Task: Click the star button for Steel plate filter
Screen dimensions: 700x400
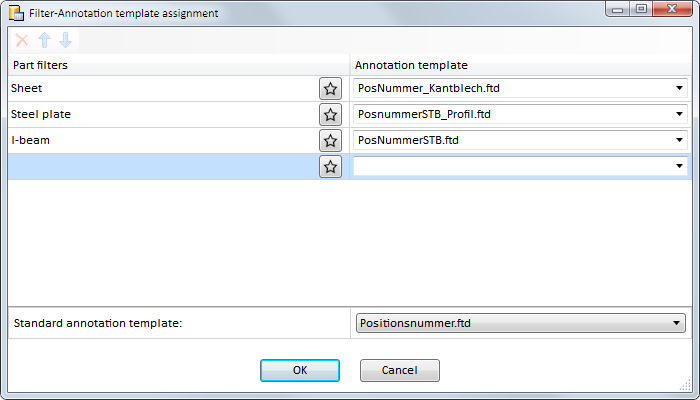Action: [330, 114]
